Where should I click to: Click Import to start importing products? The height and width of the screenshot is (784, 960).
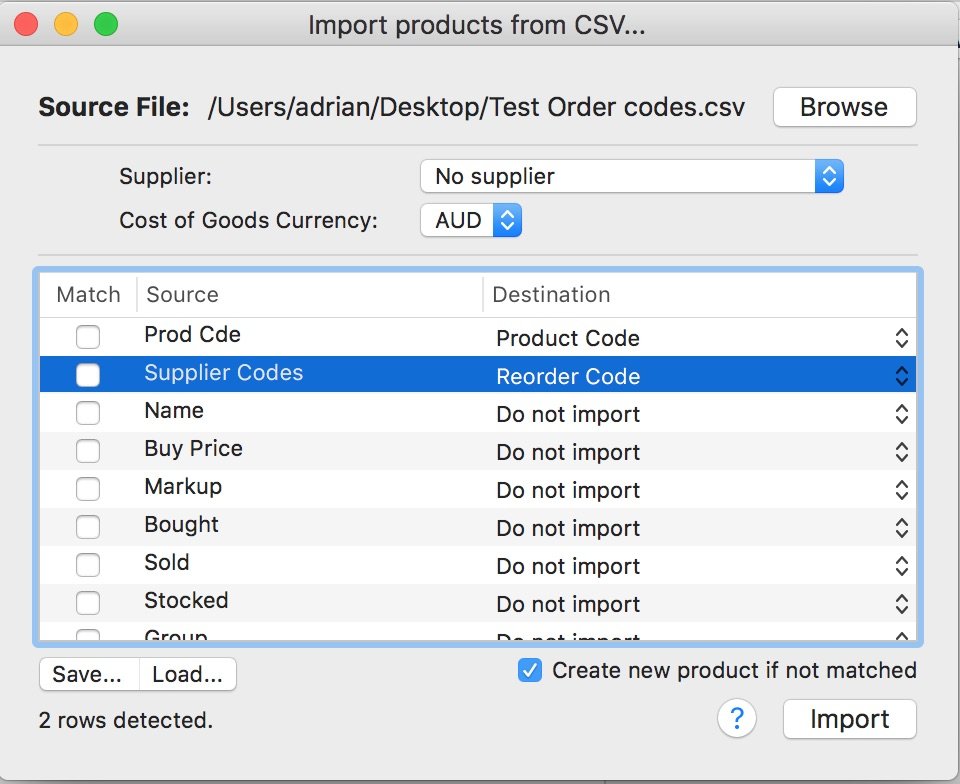849,719
